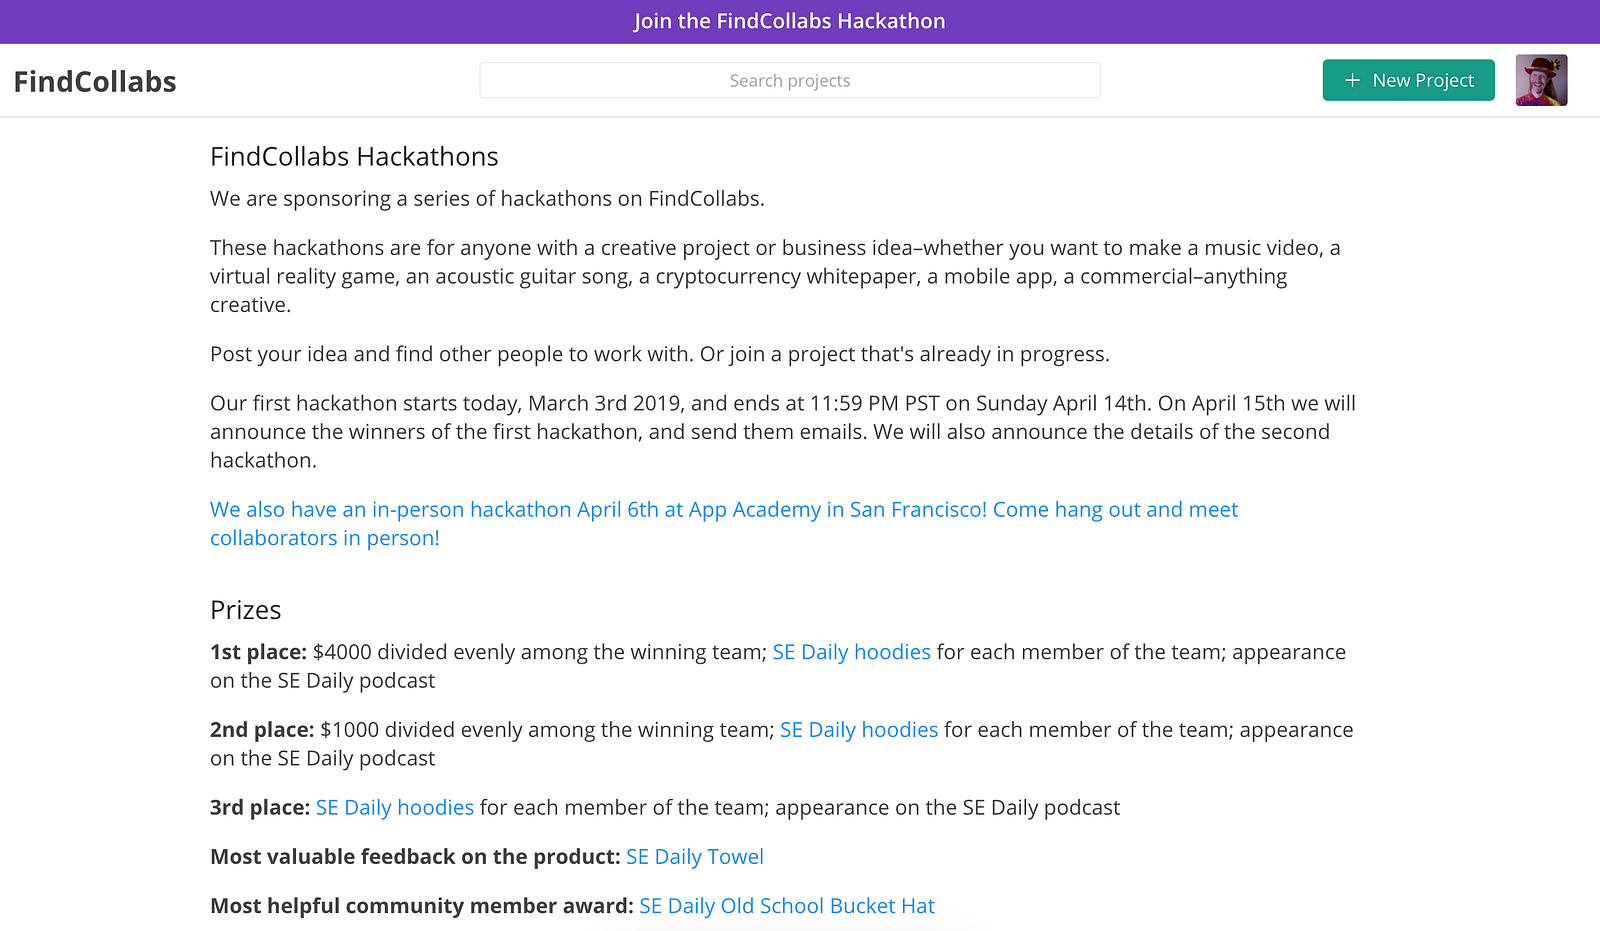The image size is (1600, 931).
Task: Click the 1st place label text
Action: pos(258,652)
